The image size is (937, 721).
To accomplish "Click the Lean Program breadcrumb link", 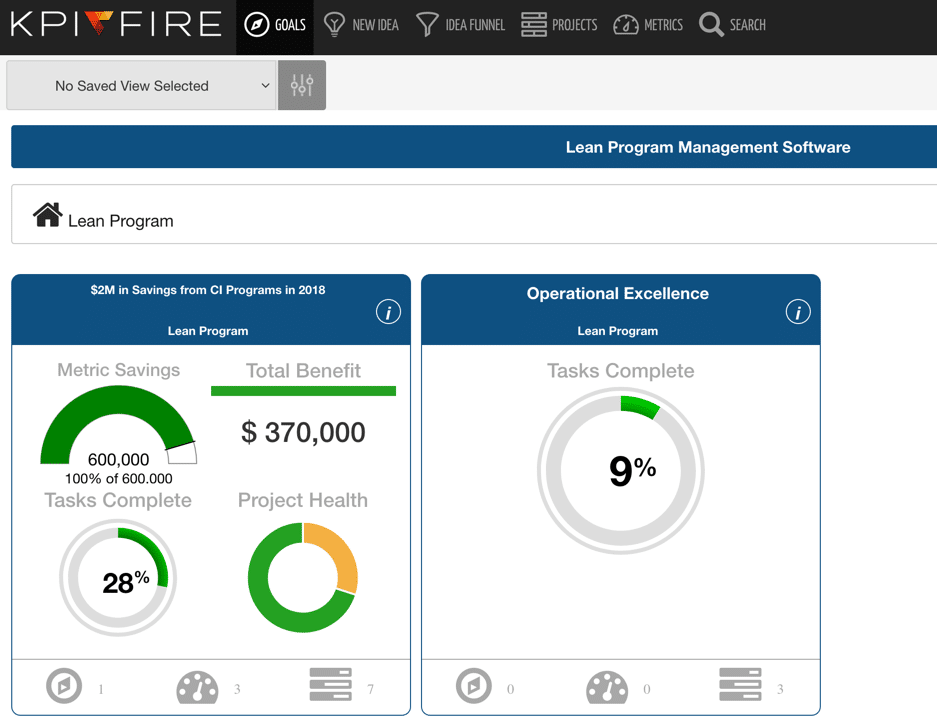I will pyautogui.click(x=121, y=221).
